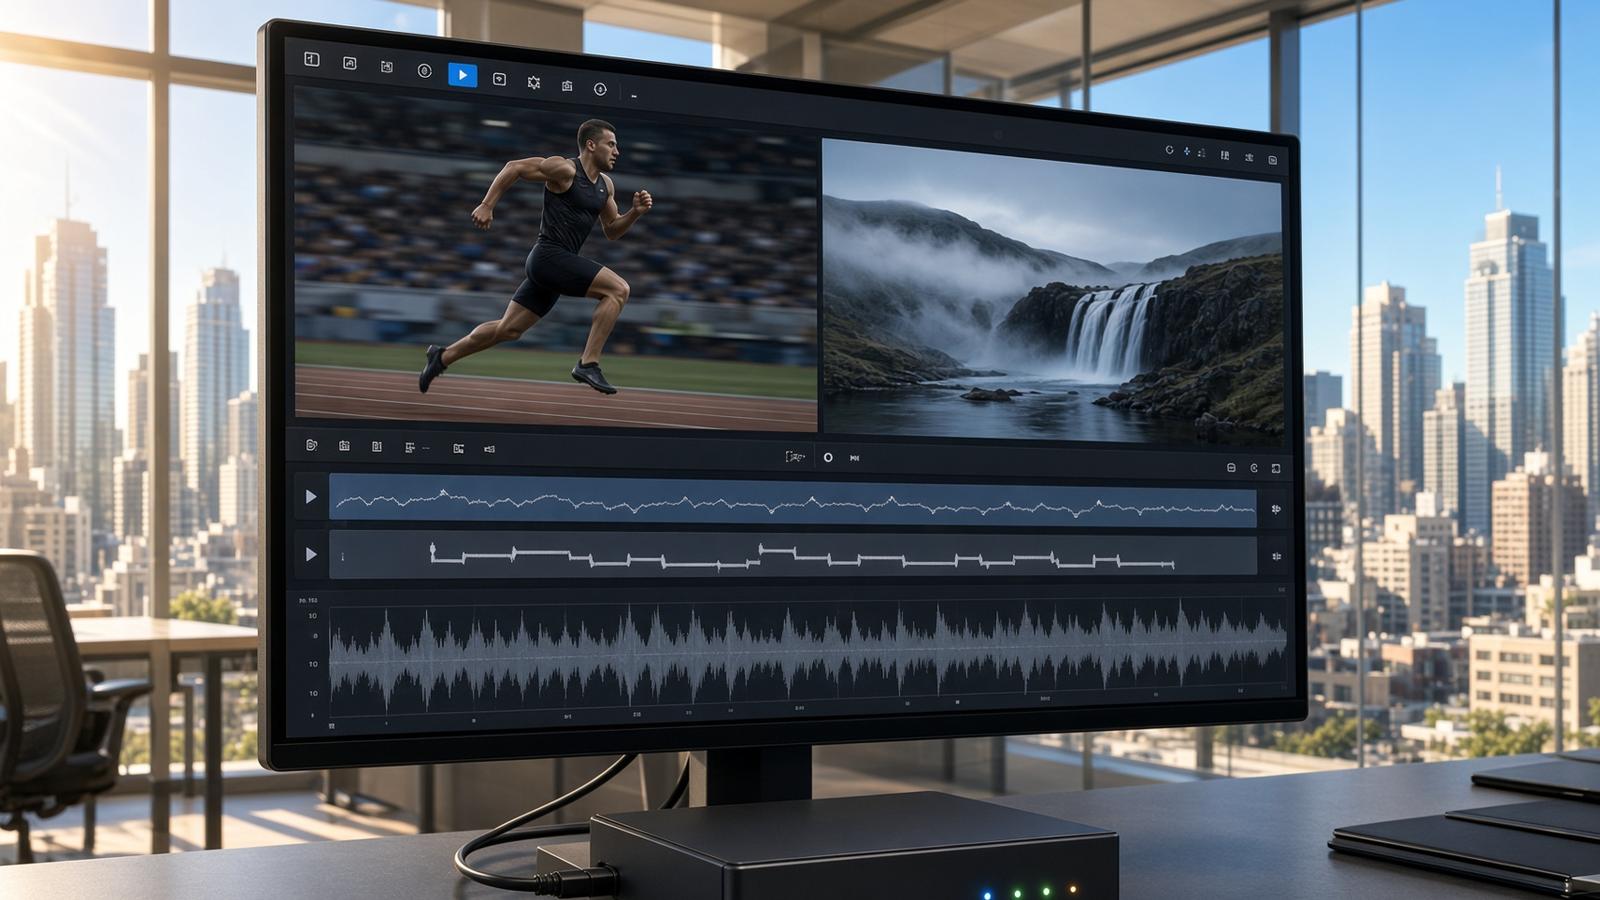Image resolution: width=1600 pixels, height=900 pixels.
Task: Click the expand icon above timeline right edge
Action: 1276,468
